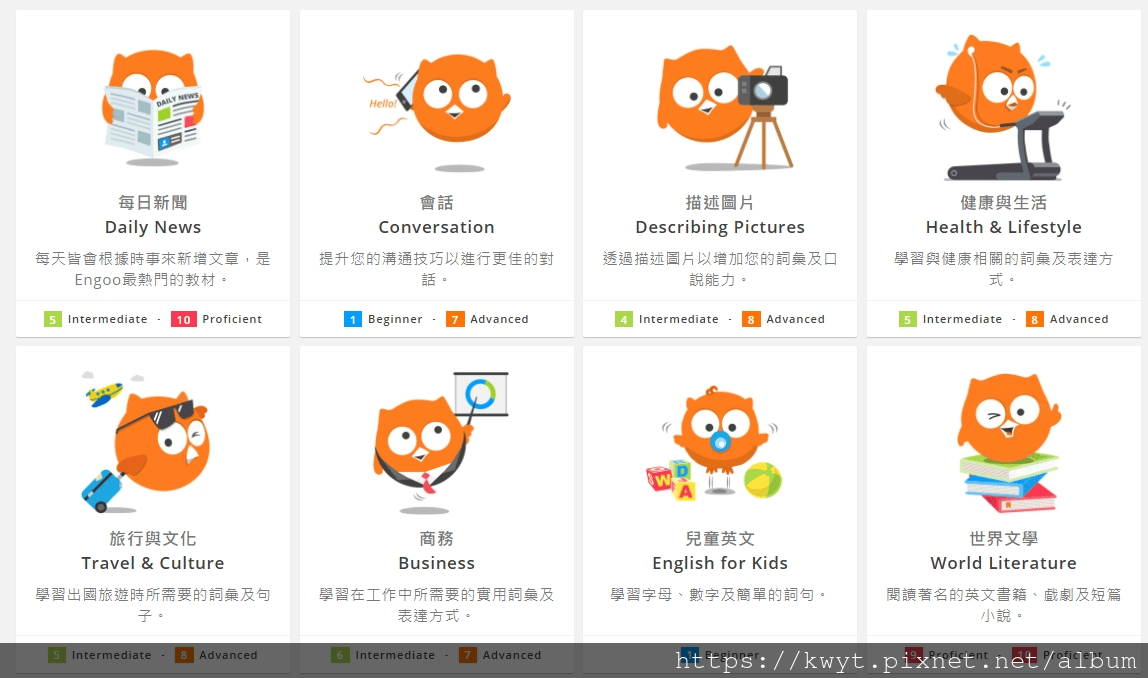Click the red 10 badge under Daily News
Screen dimensions: 1148x678
point(183,319)
